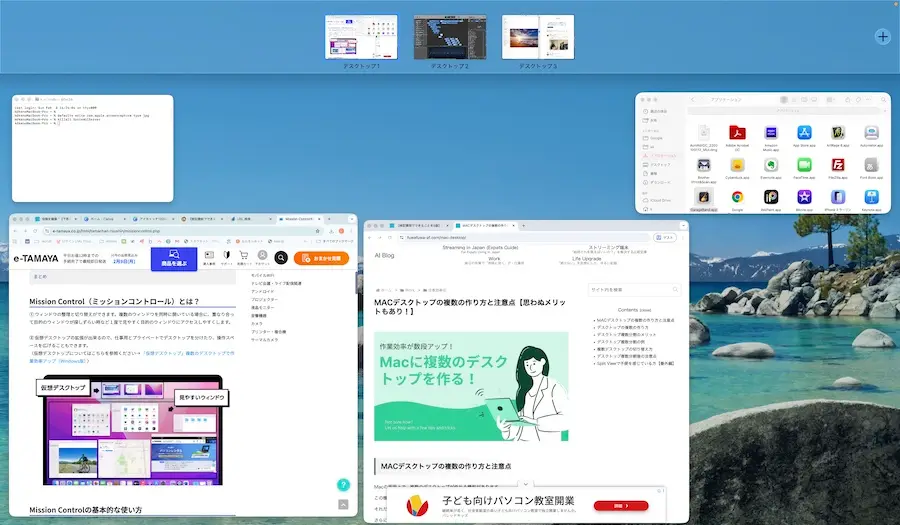Image resolution: width=900 pixels, height=525 pixels.
Task: Click teal help question-mark button
Action: pos(343,485)
